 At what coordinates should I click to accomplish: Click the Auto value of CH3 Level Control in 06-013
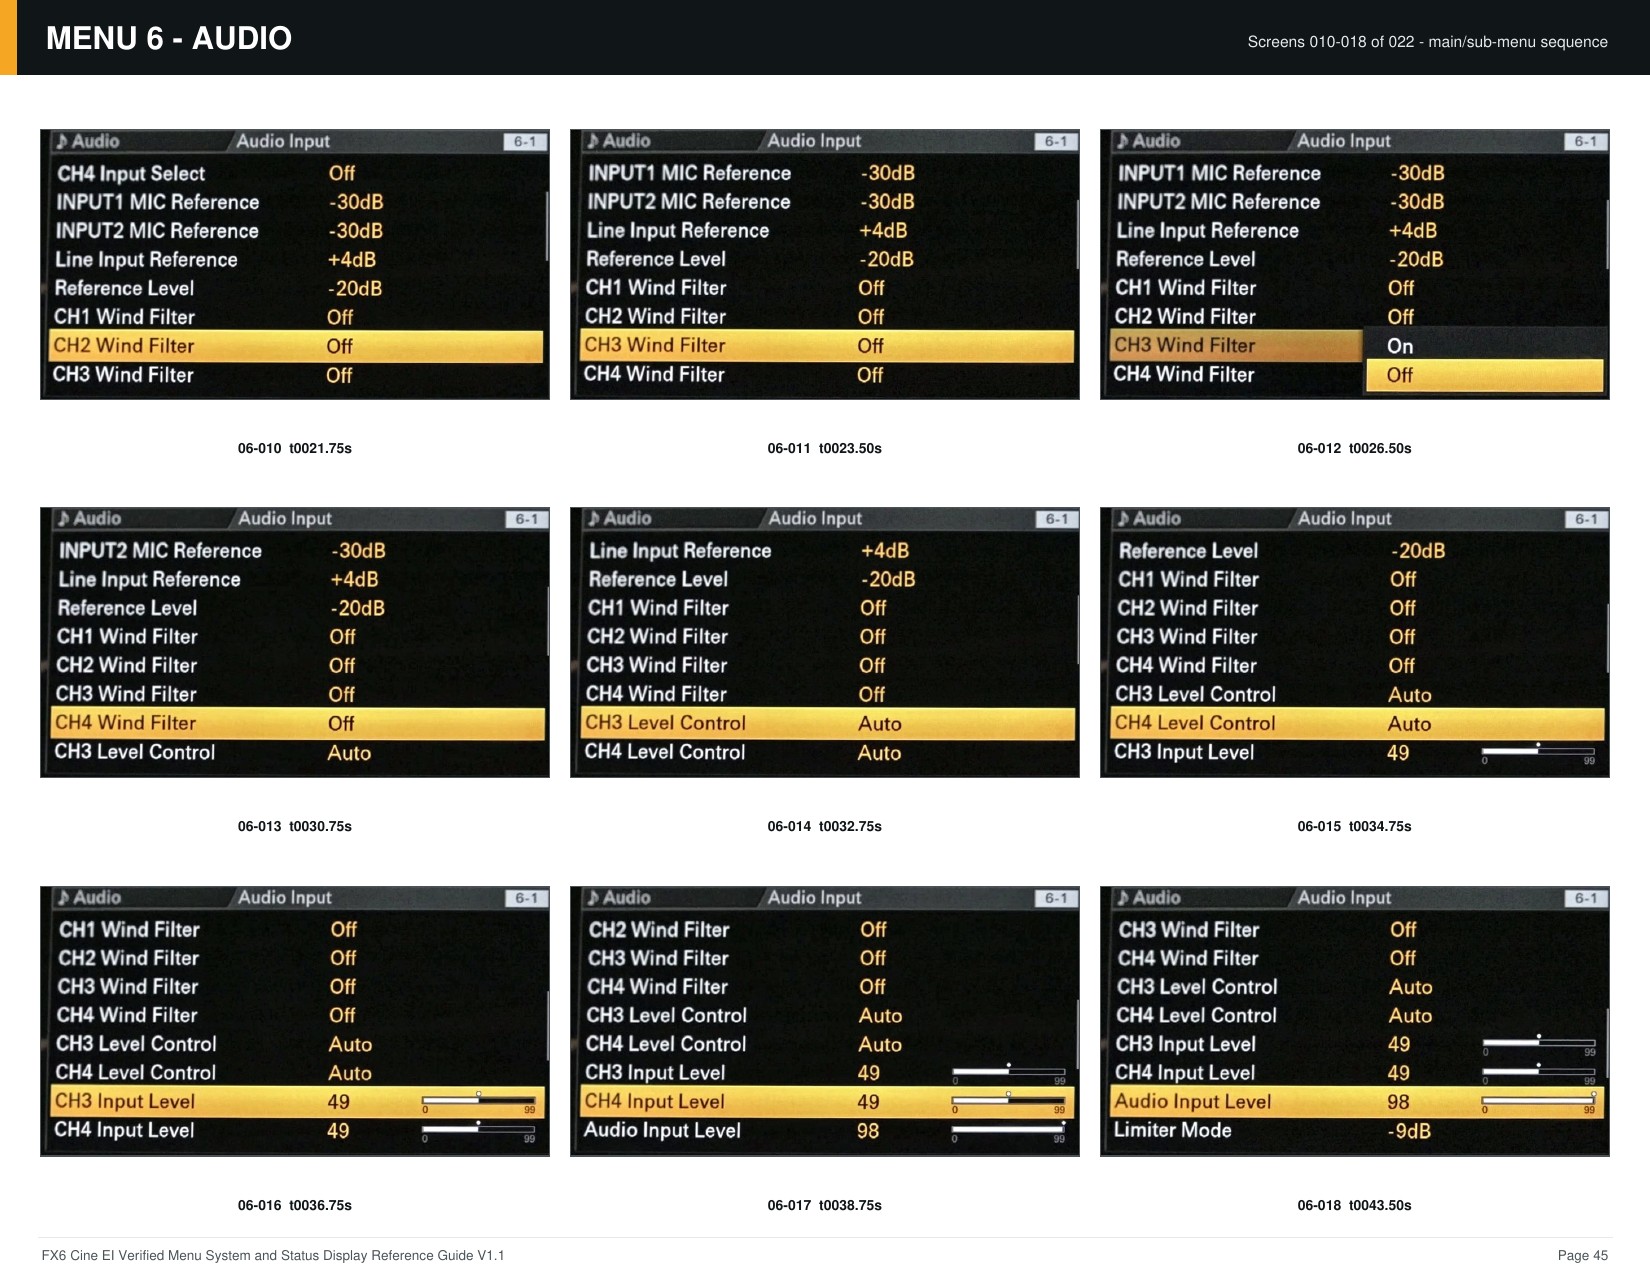click(349, 753)
